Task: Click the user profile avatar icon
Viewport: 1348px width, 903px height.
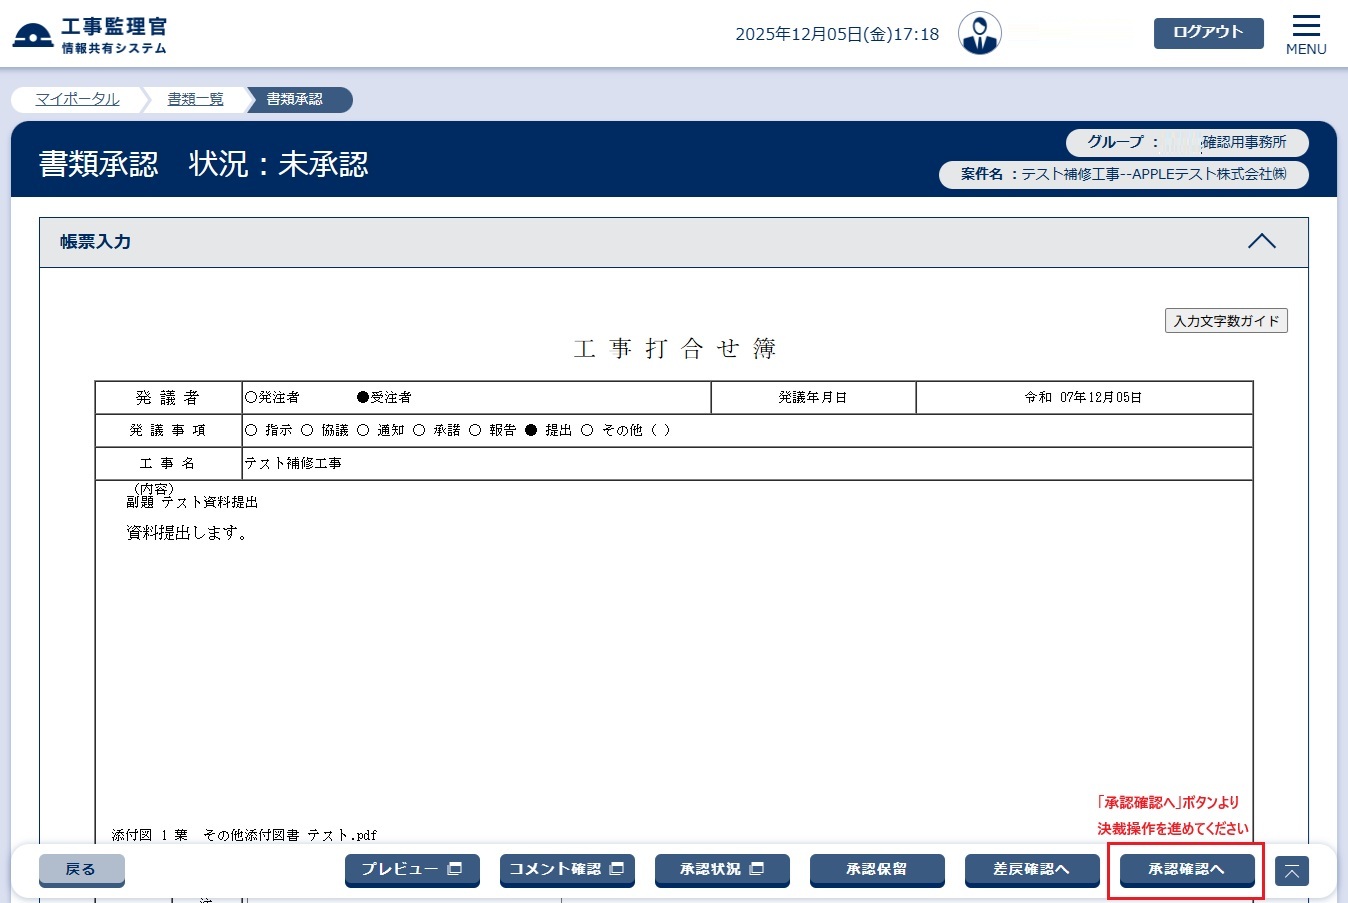Action: (979, 34)
